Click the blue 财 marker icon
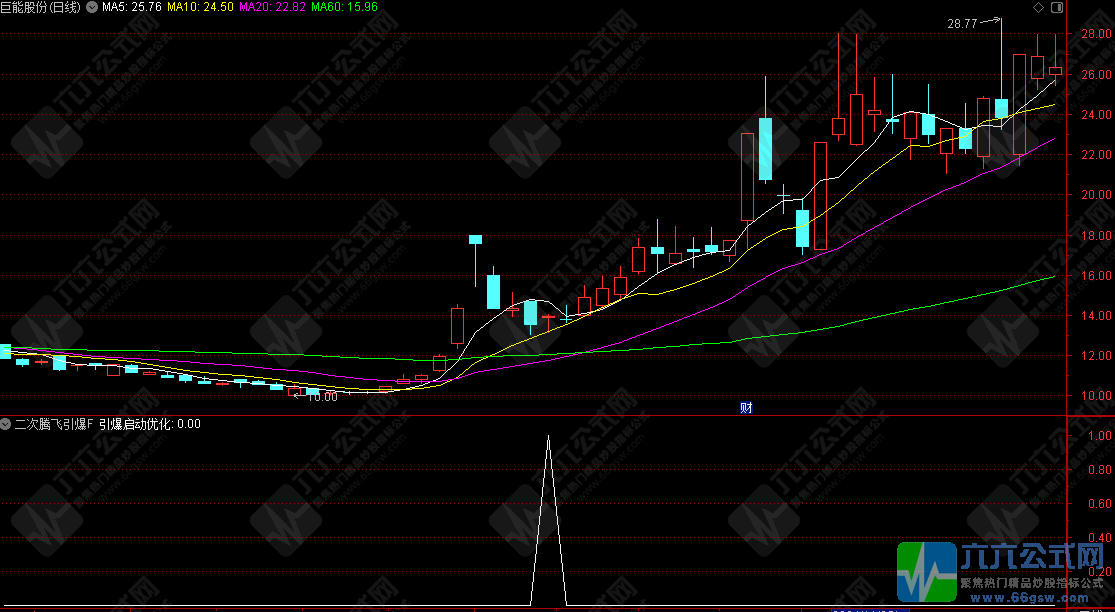The image size is (1115, 612). (x=746, y=407)
